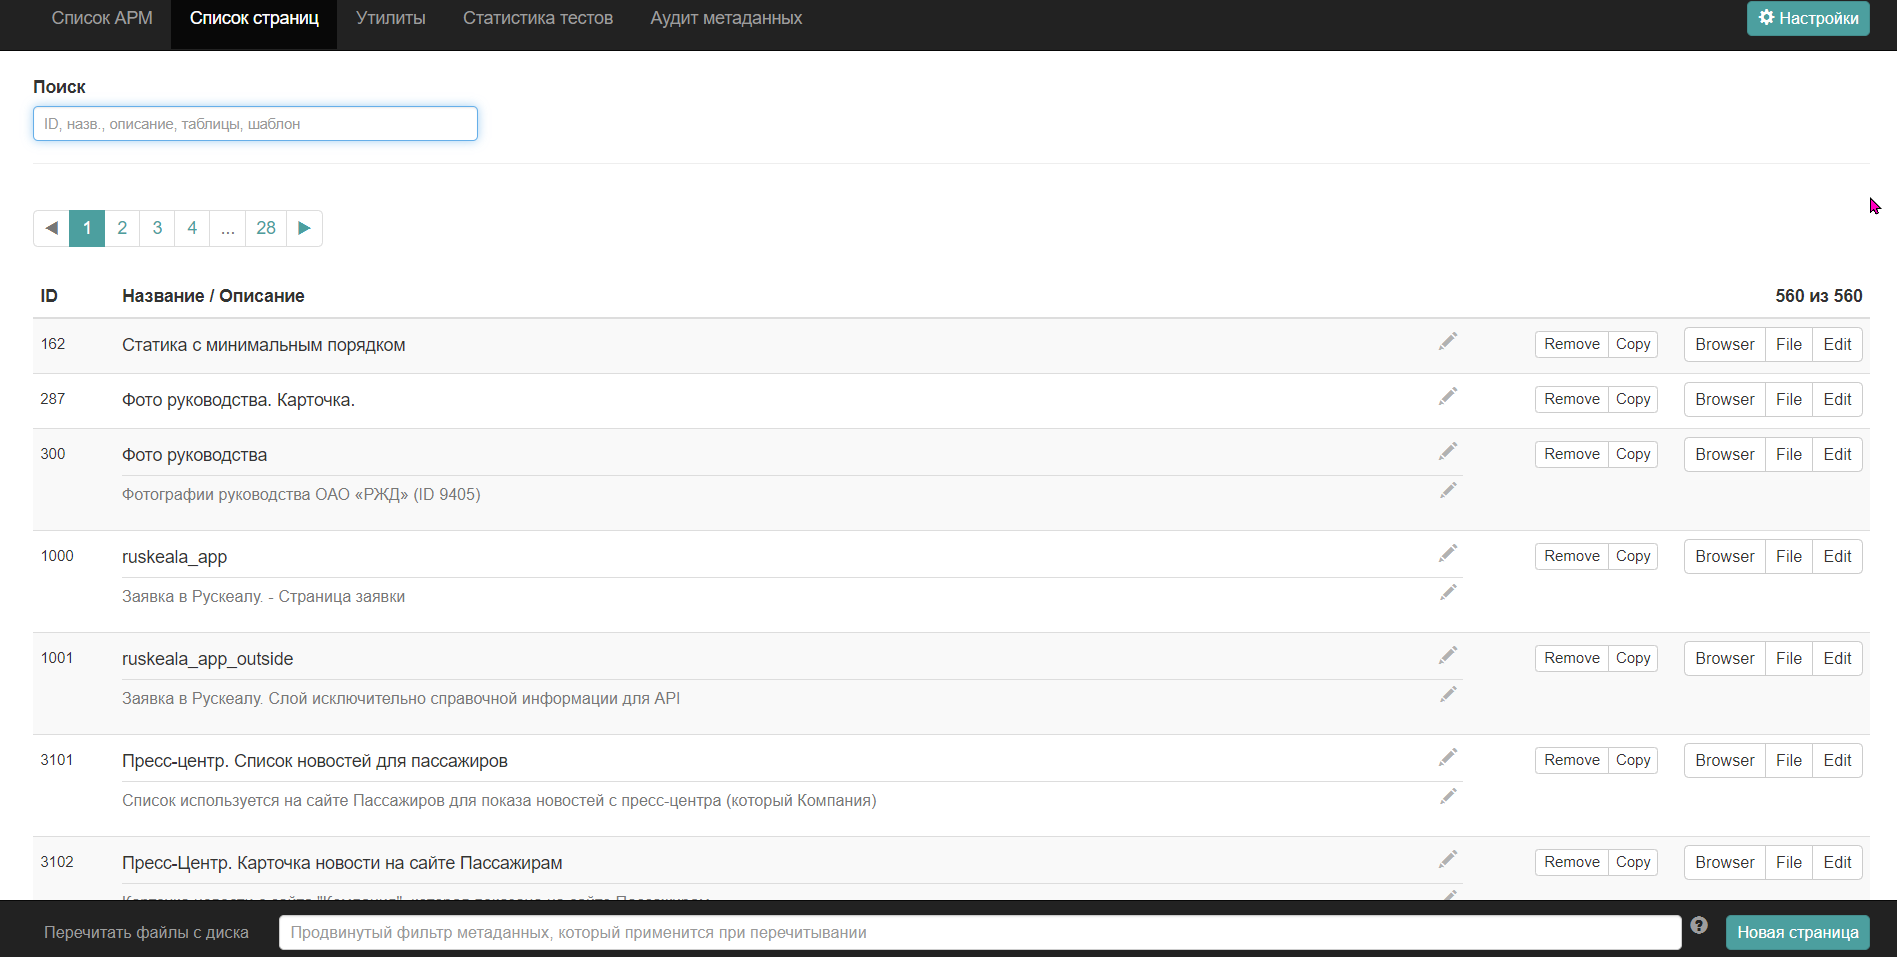Focus the Поиск search input field

255,124
